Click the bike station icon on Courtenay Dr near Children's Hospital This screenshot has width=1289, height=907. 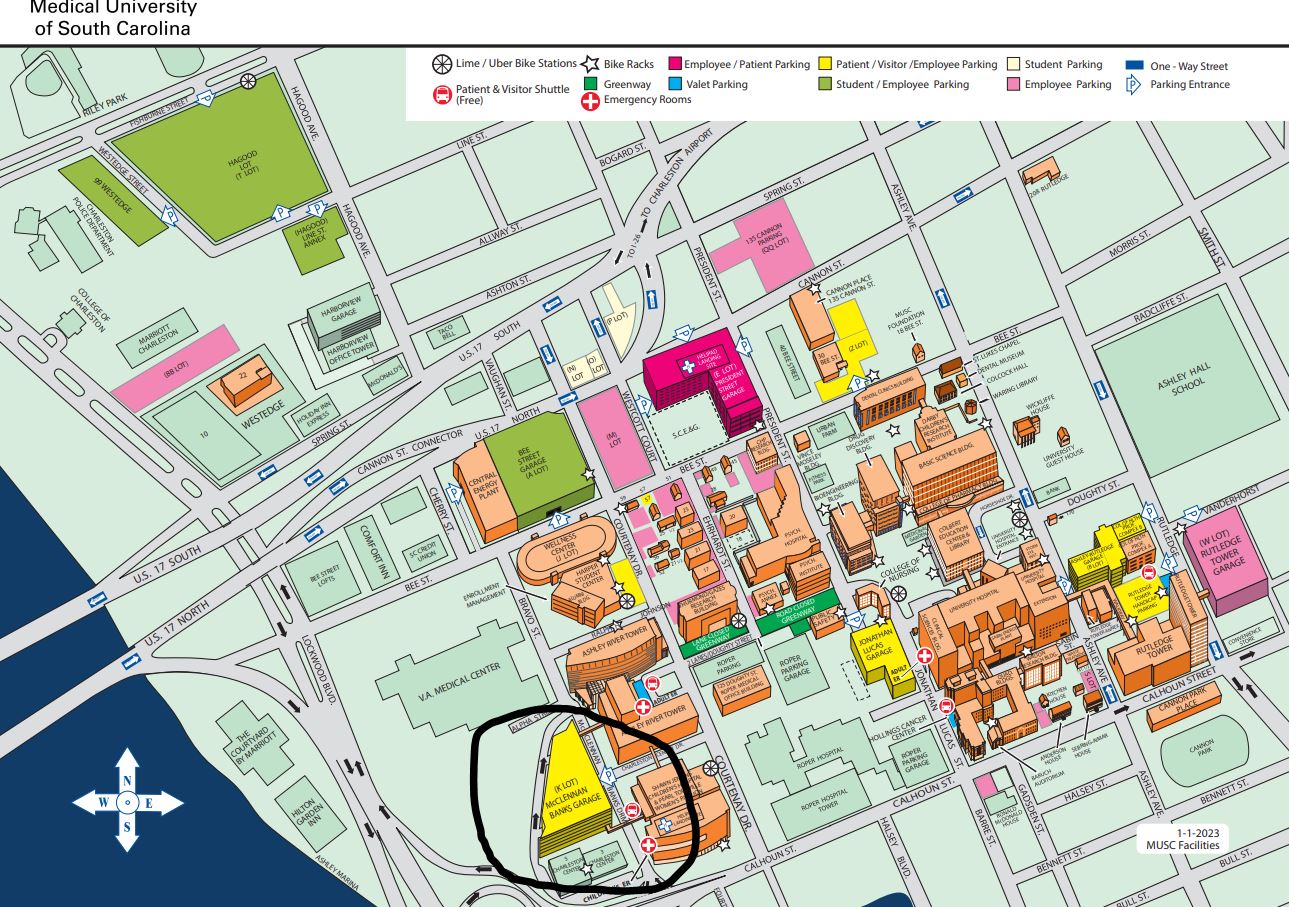tap(711, 768)
